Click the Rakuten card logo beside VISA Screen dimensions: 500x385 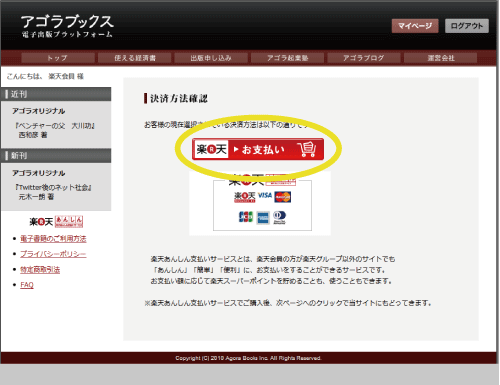click(245, 197)
